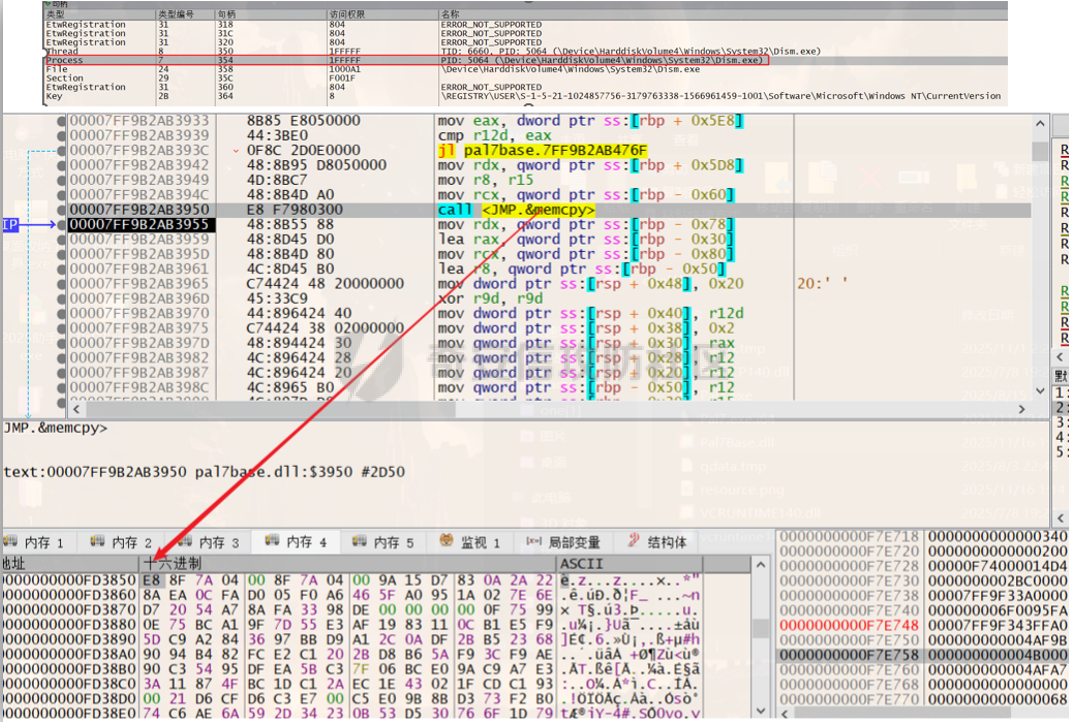
Task: Click the jump arrow icon beside the jl instruction
Action: coord(236,151)
